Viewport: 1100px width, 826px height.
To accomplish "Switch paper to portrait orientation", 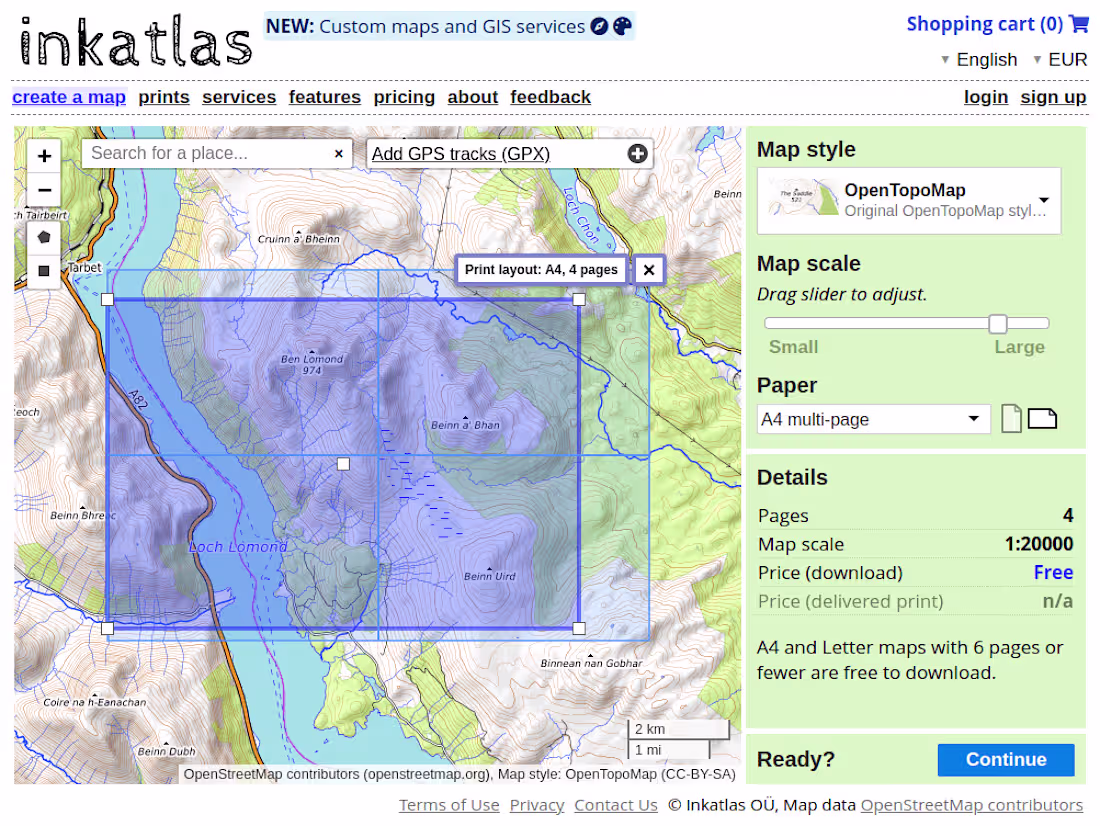I will coord(1011,418).
